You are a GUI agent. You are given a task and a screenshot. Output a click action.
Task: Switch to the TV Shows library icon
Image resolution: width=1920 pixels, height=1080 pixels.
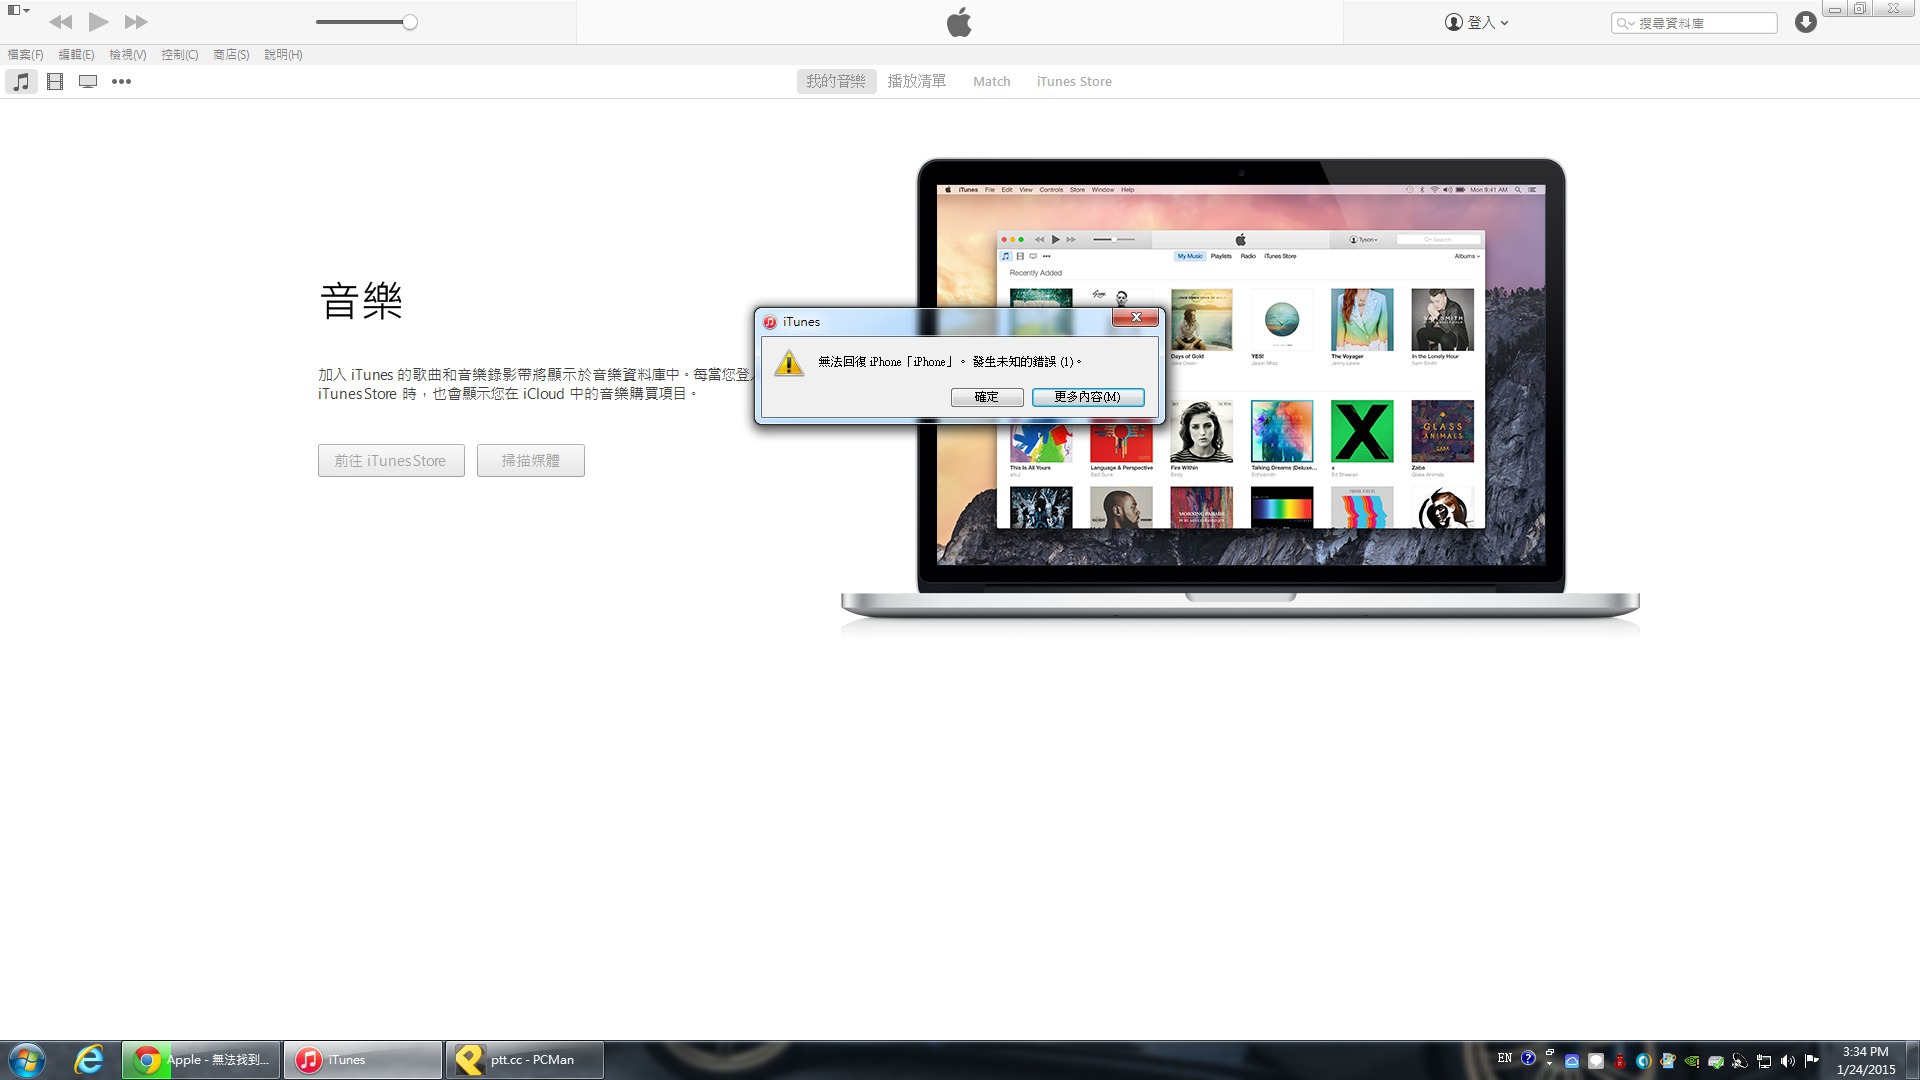tap(88, 82)
